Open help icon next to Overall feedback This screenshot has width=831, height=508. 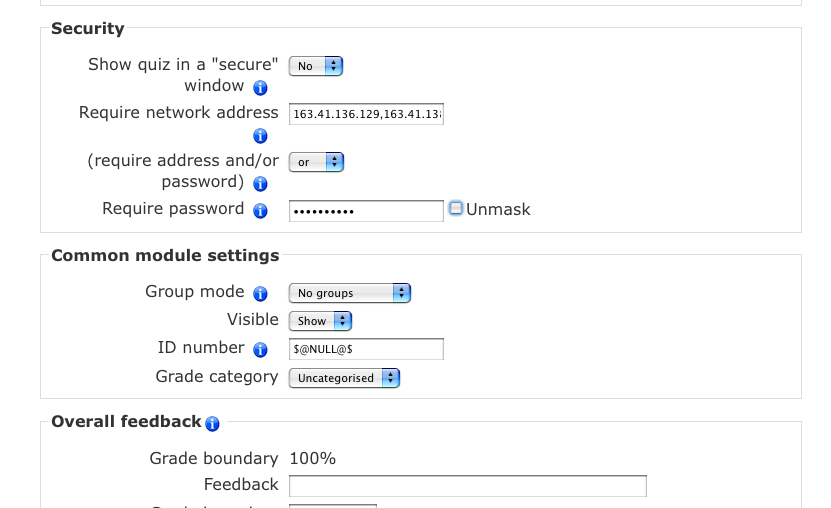(x=213, y=424)
